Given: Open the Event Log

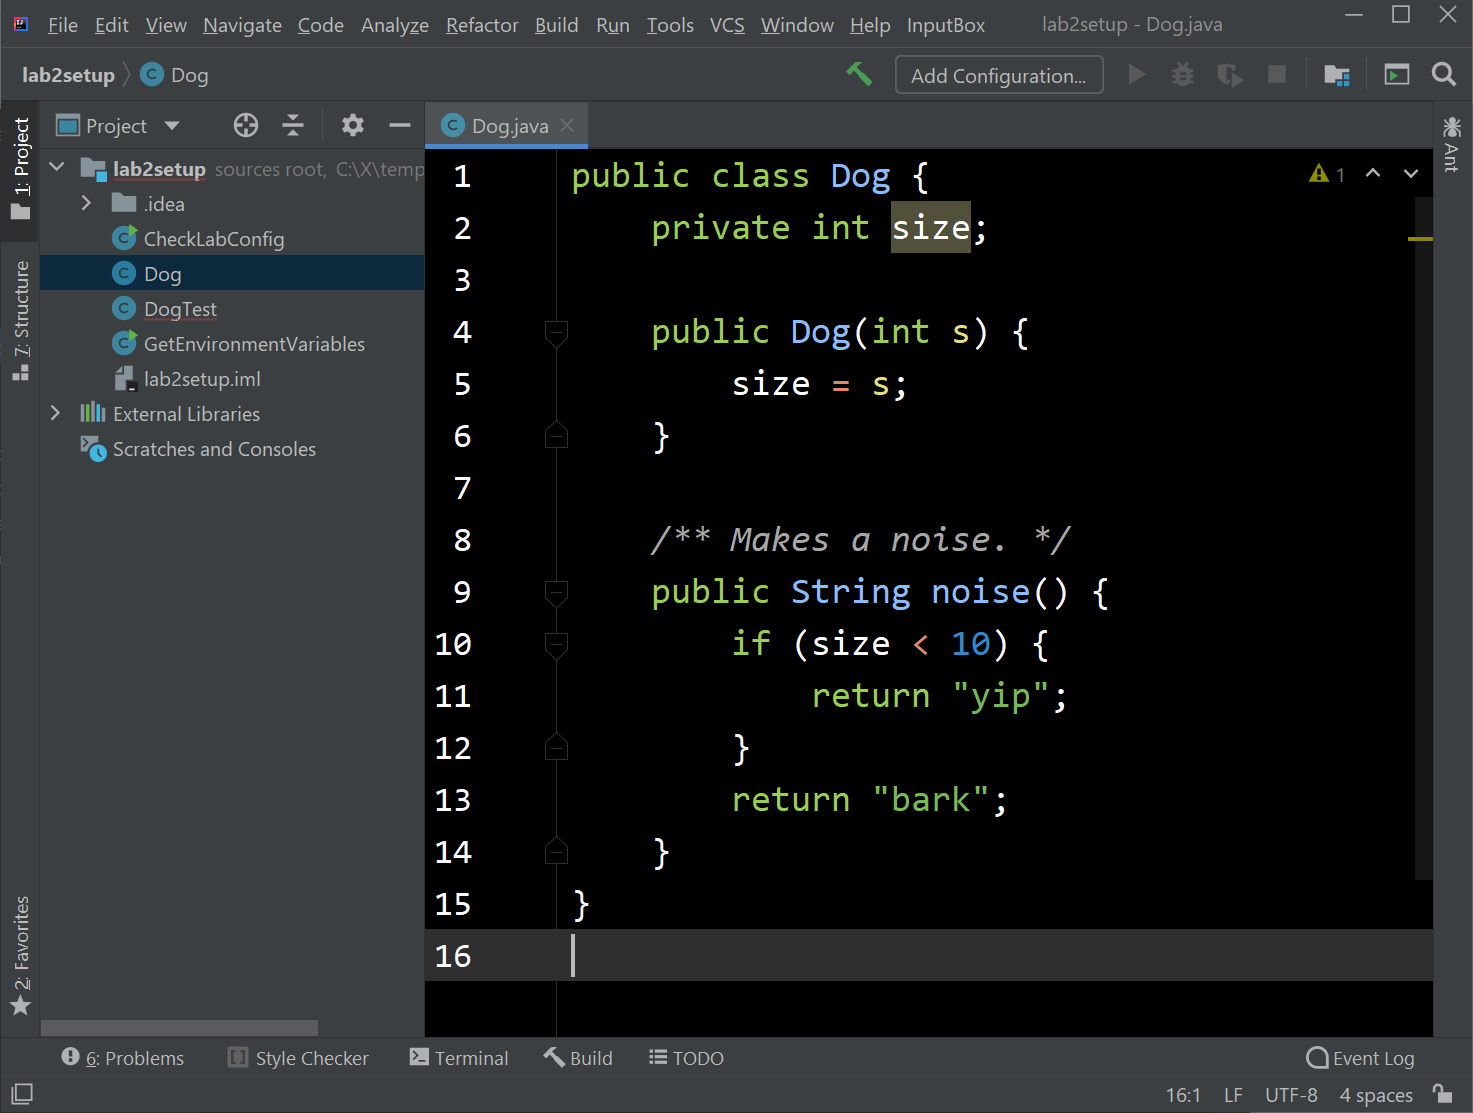Looking at the screenshot, I should pyautogui.click(x=1361, y=1058).
